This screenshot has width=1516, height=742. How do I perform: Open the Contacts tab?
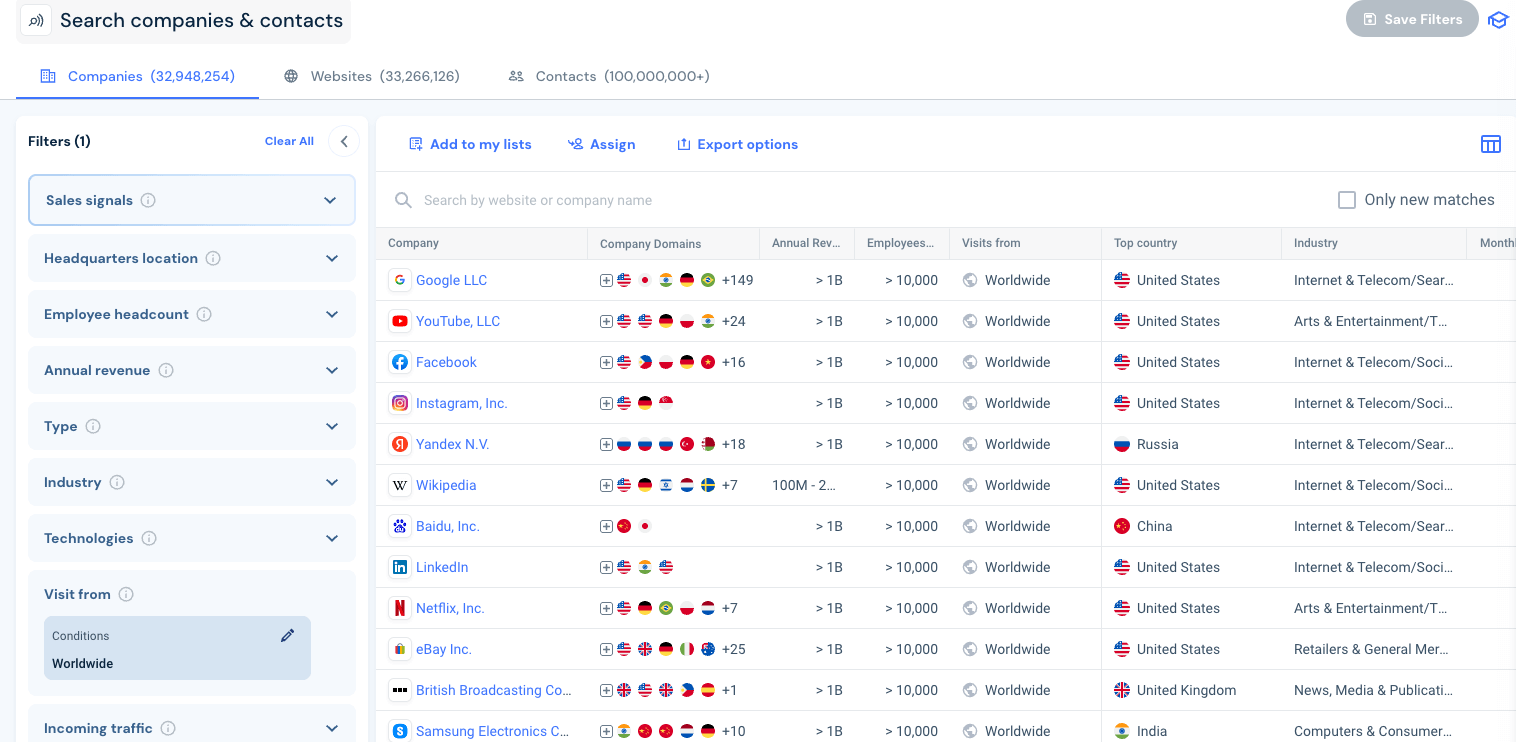609,76
